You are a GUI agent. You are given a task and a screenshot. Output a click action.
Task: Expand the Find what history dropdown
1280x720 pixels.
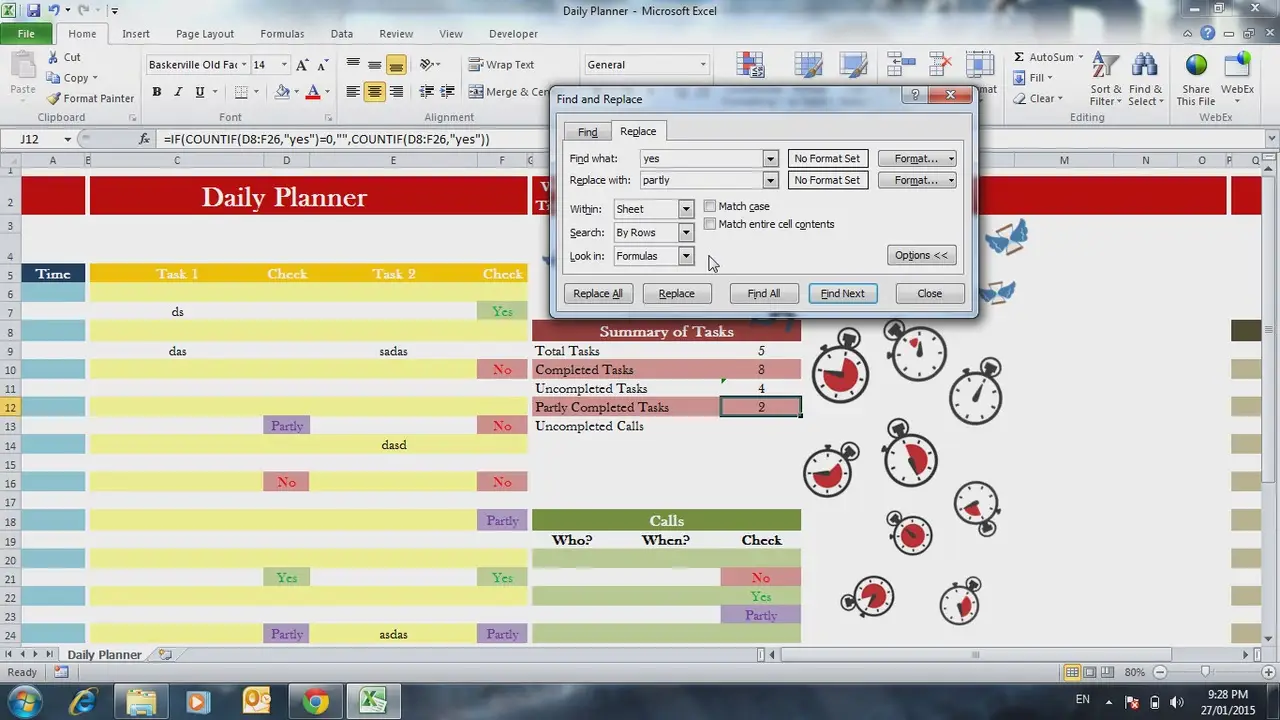(x=770, y=159)
